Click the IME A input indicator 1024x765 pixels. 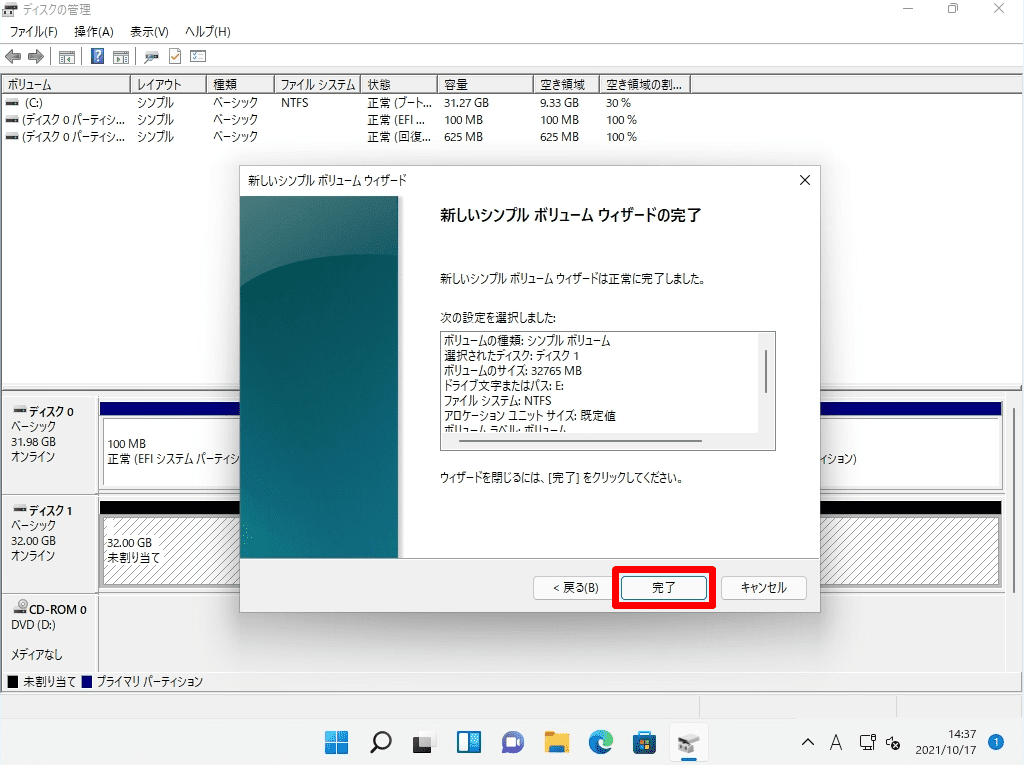pos(836,742)
